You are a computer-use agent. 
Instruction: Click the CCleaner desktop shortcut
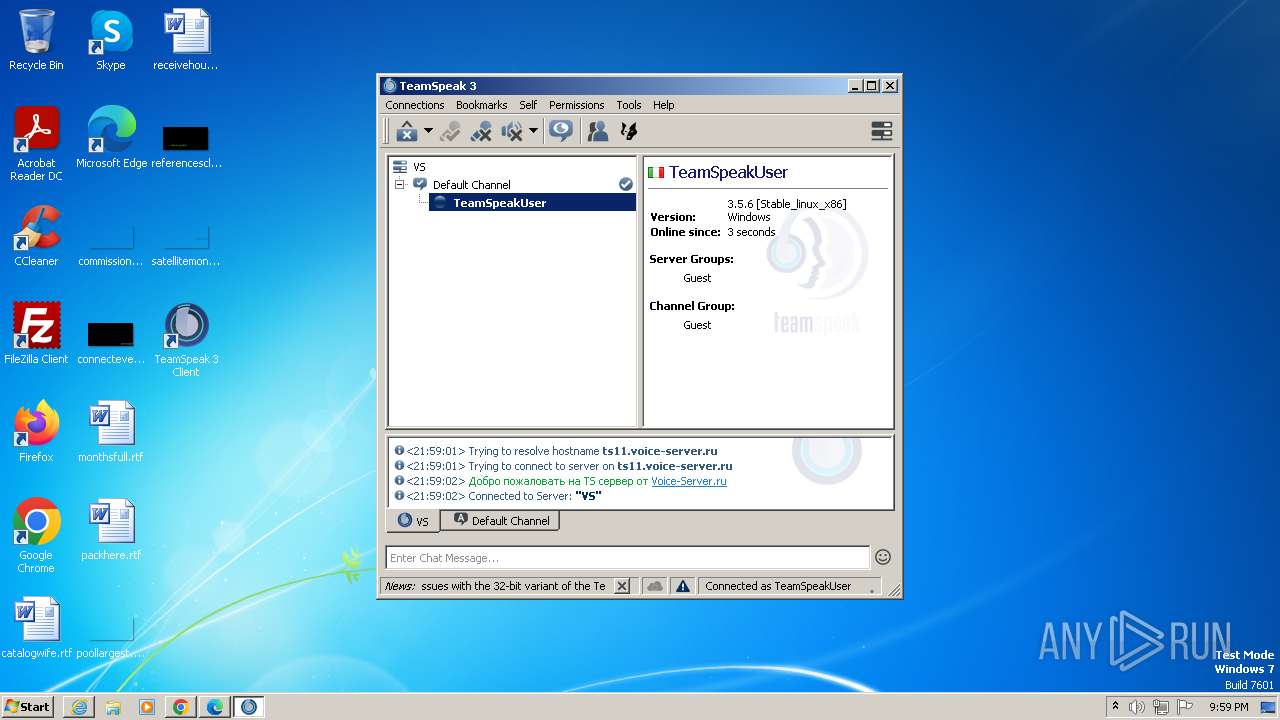(x=36, y=236)
